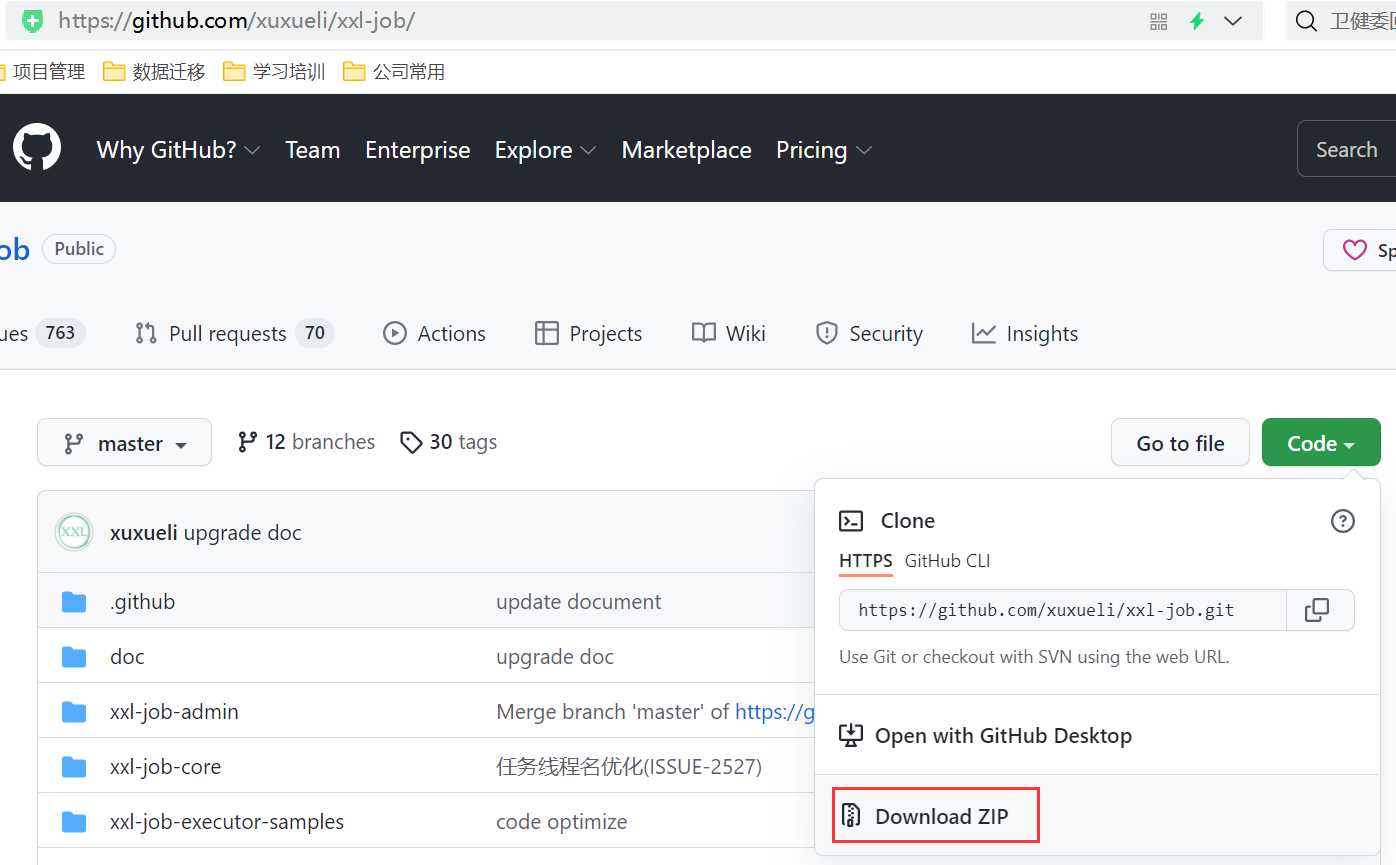The image size is (1396, 865).
Task: Open the doc folder
Action: tap(127, 657)
